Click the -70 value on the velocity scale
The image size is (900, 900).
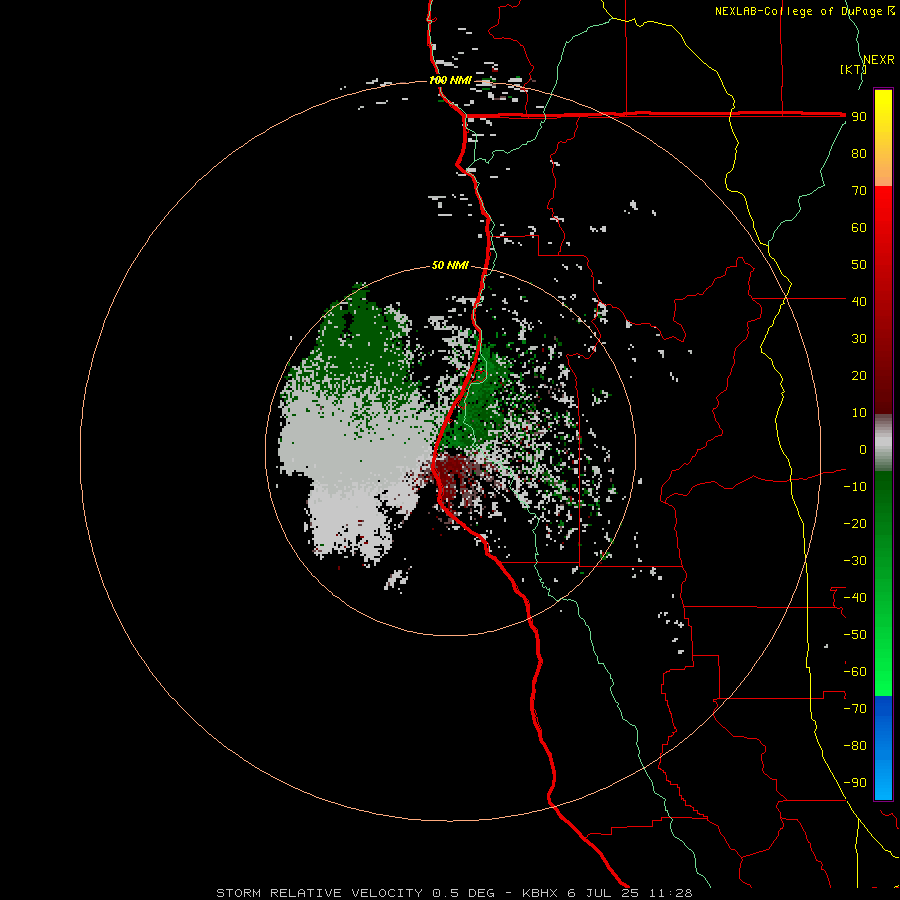pos(855,709)
